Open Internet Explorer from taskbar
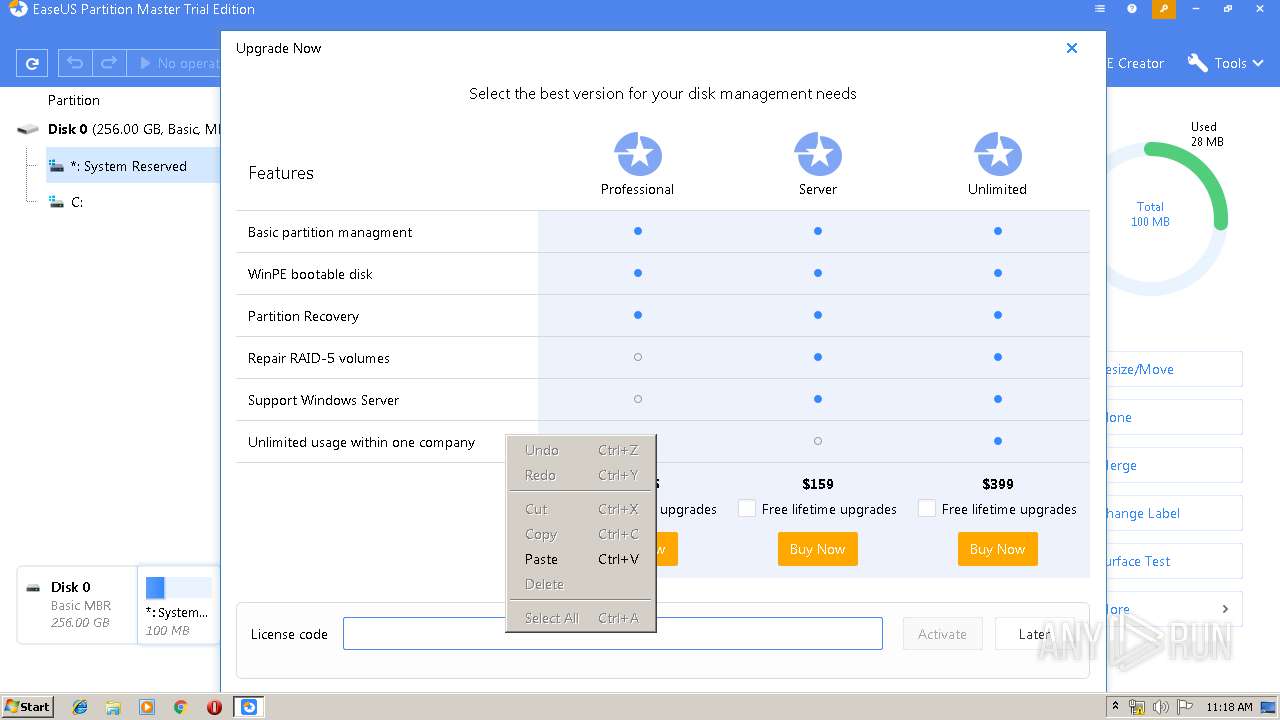The height and width of the screenshot is (720, 1280). click(80, 707)
